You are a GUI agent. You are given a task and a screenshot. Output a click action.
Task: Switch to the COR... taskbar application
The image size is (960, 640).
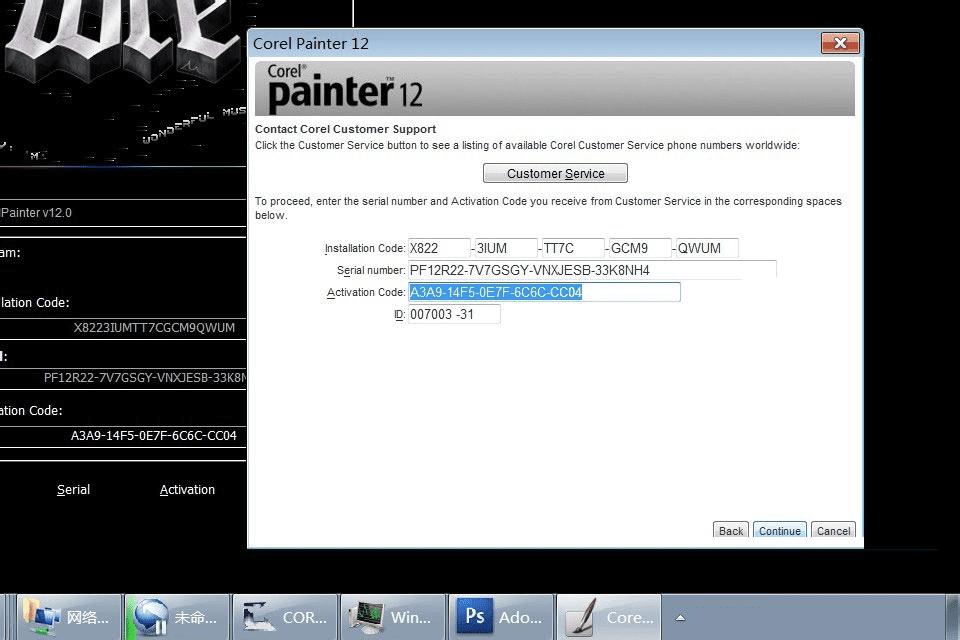pyautogui.click(x=285, y=617)
